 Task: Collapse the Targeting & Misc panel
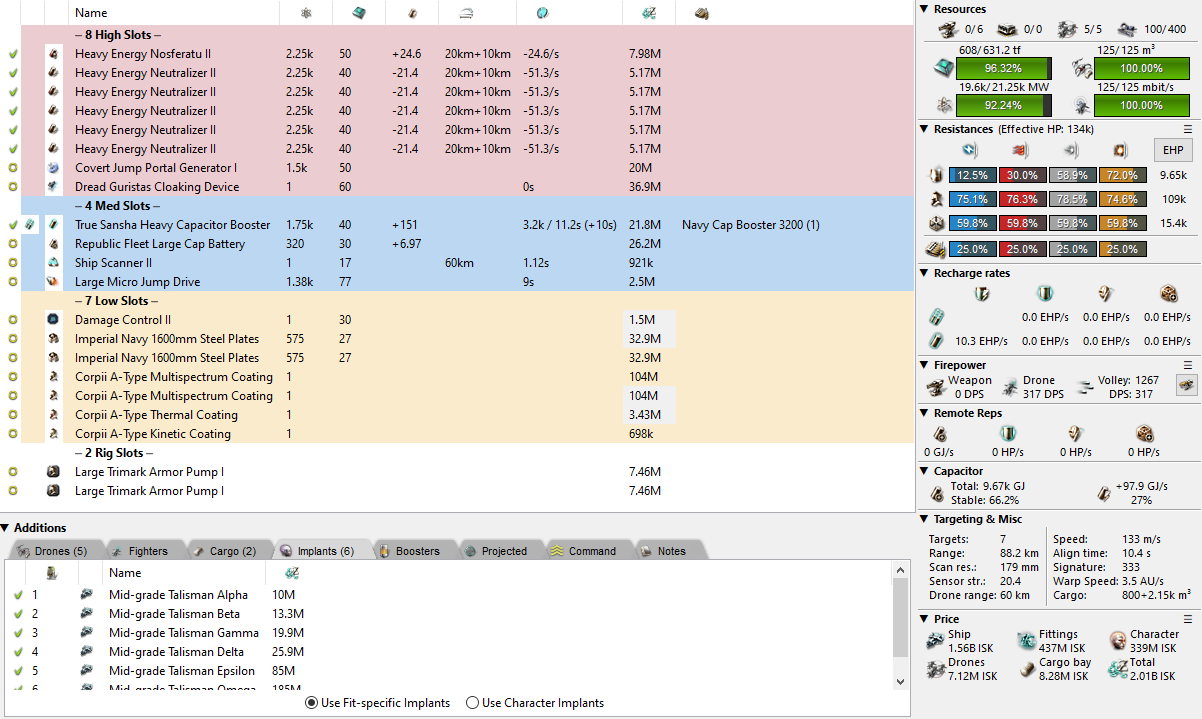click(924, 519)
